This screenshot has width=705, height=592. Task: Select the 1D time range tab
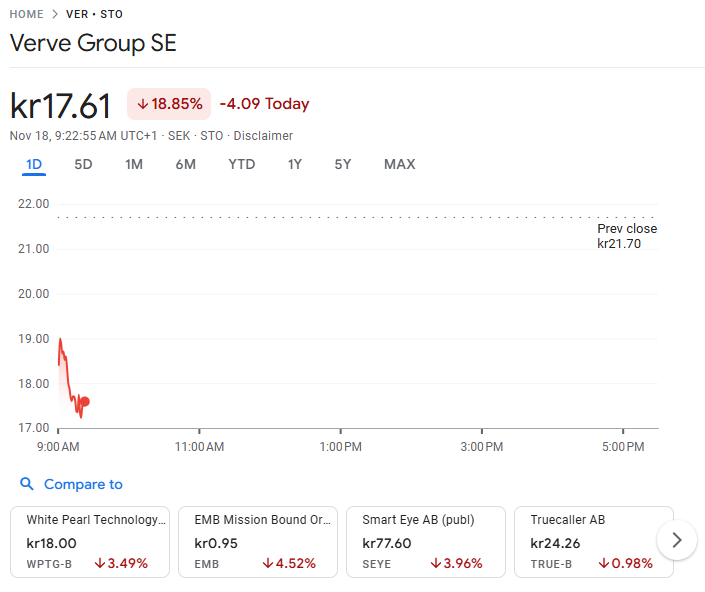[34, 164]
